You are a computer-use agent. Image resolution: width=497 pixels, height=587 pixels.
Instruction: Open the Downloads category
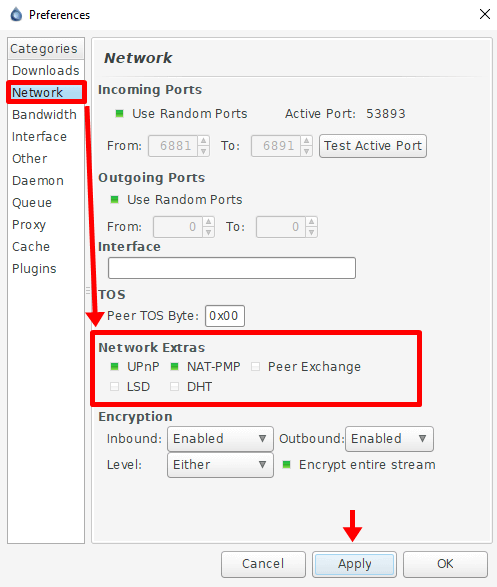(46, 70)
